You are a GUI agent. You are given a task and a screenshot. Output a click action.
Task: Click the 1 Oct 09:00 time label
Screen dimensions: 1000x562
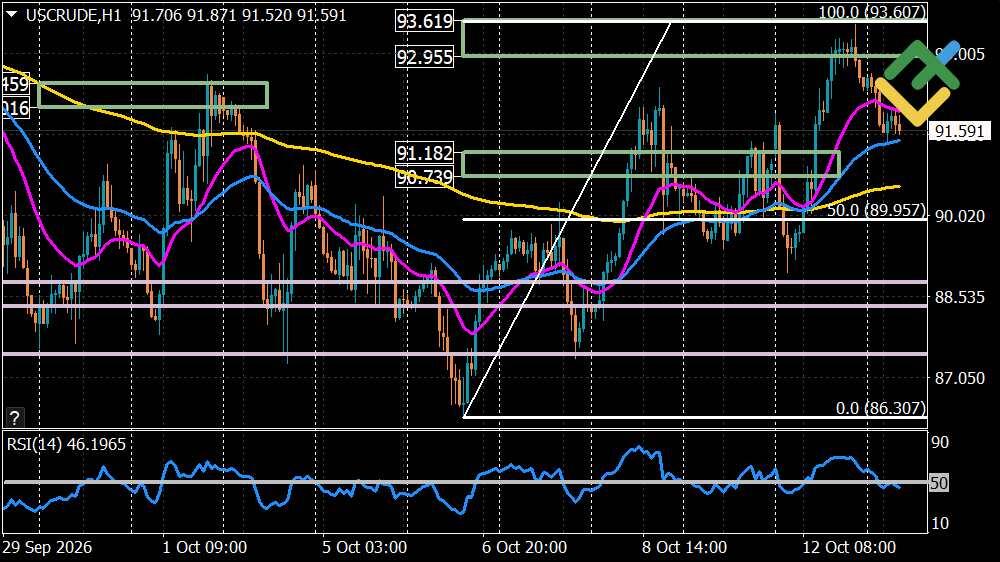204,547
